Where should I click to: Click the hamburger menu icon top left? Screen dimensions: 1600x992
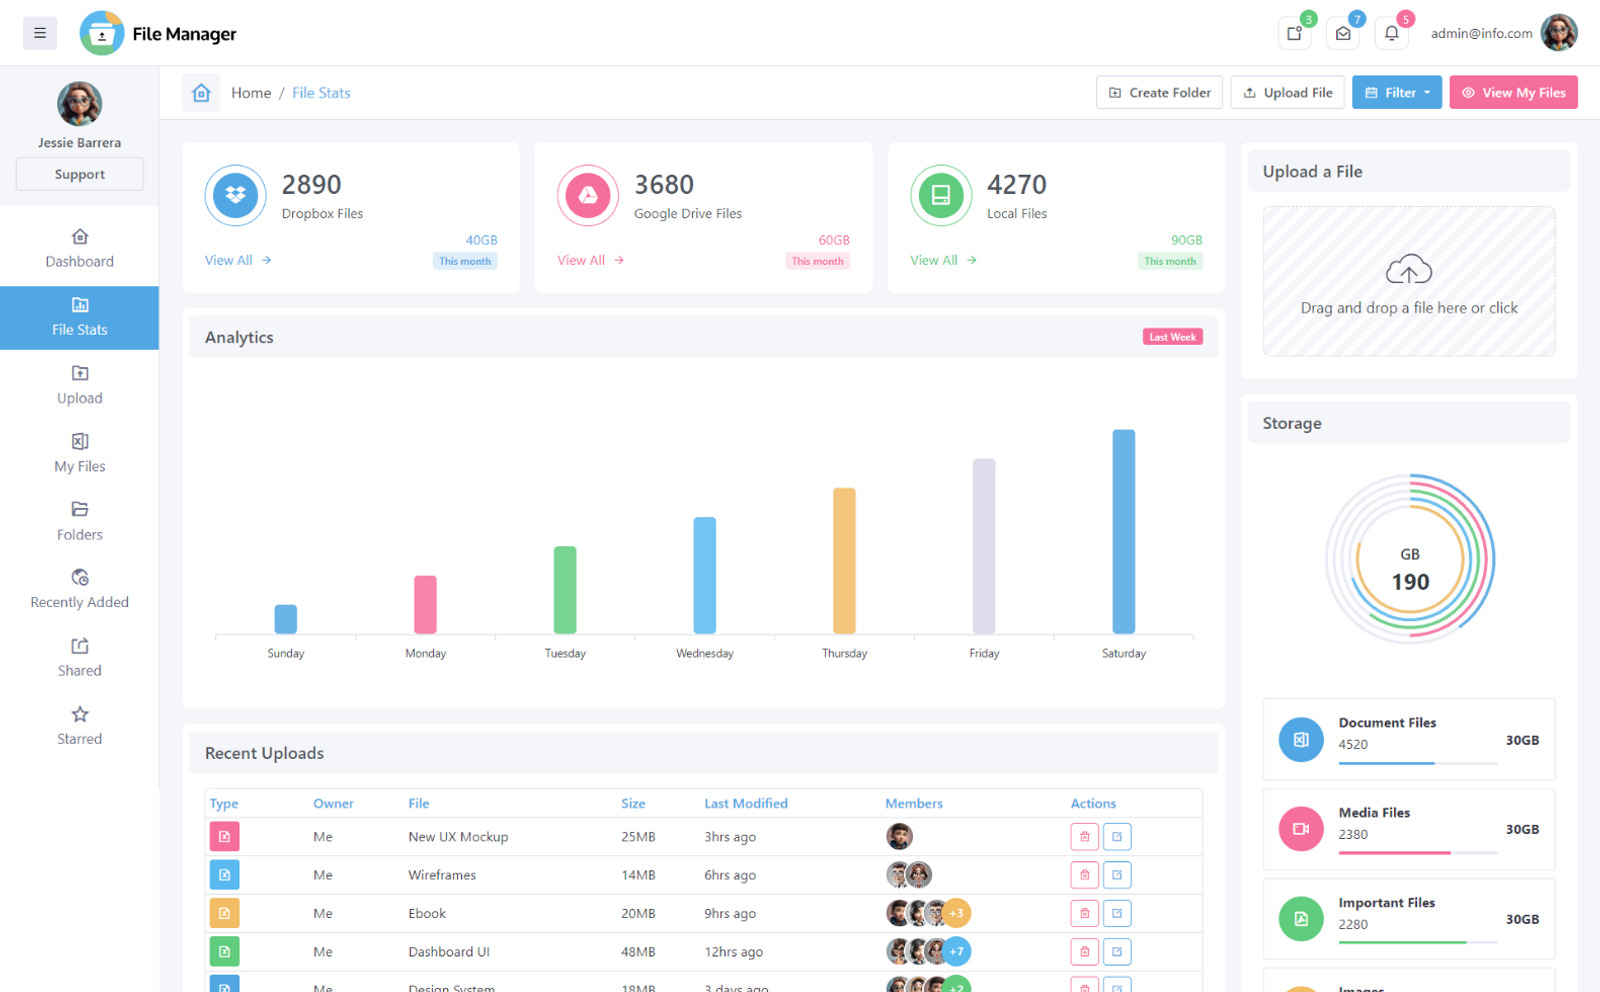[x=40, y=32]
